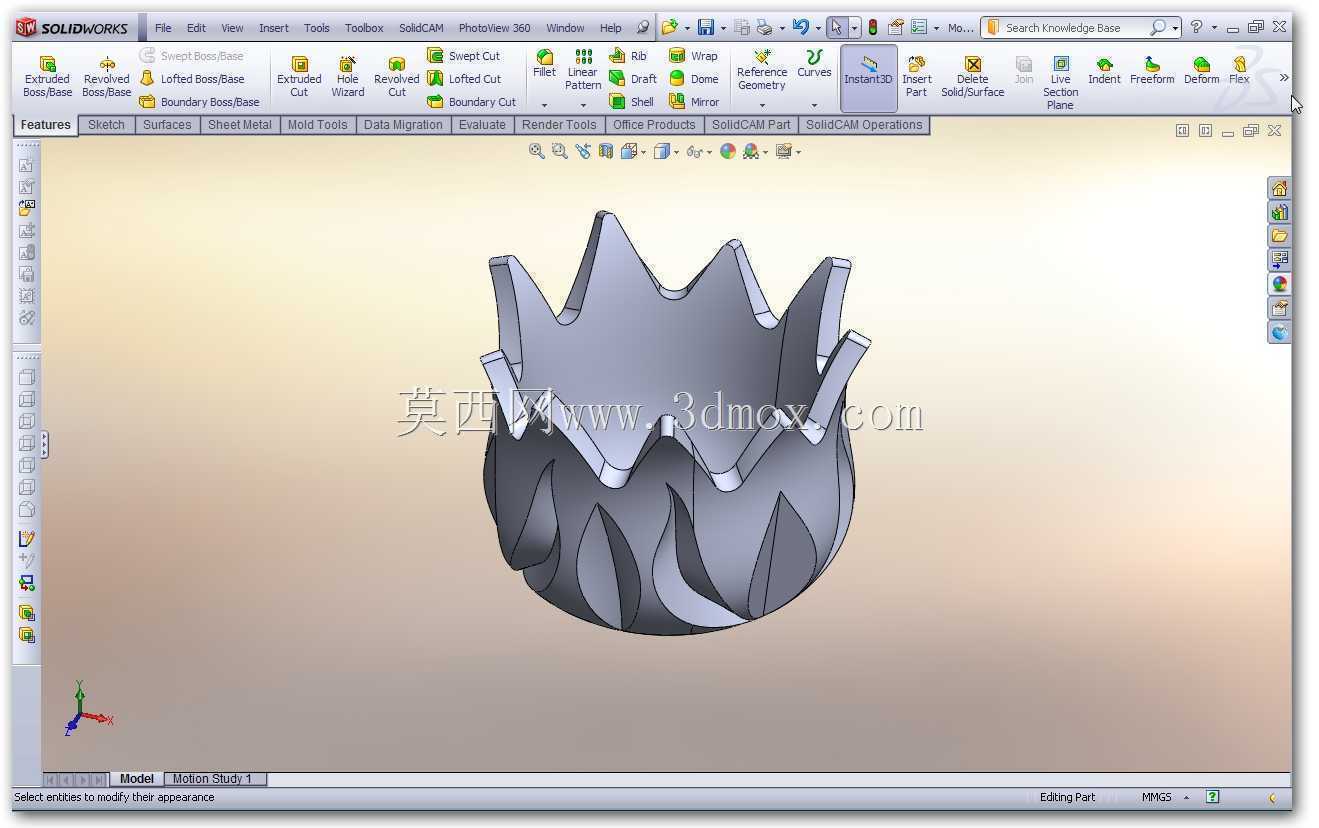
Task: Activate Live Section Plane
Action: click(1060, 83)
